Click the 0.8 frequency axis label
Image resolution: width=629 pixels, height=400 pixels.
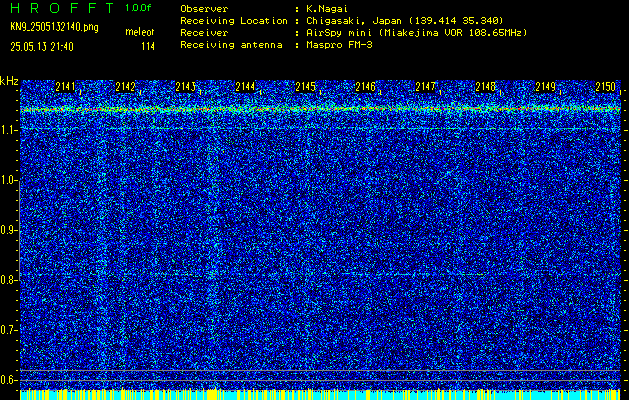(8, 280)
